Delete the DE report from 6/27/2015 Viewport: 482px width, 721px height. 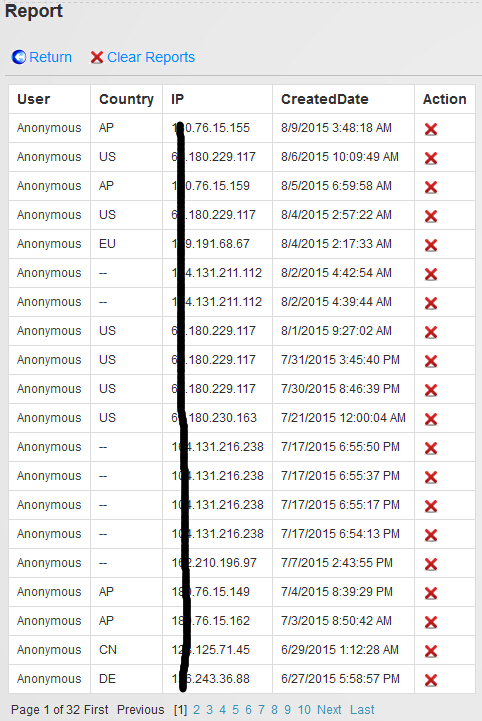[431, 680]
